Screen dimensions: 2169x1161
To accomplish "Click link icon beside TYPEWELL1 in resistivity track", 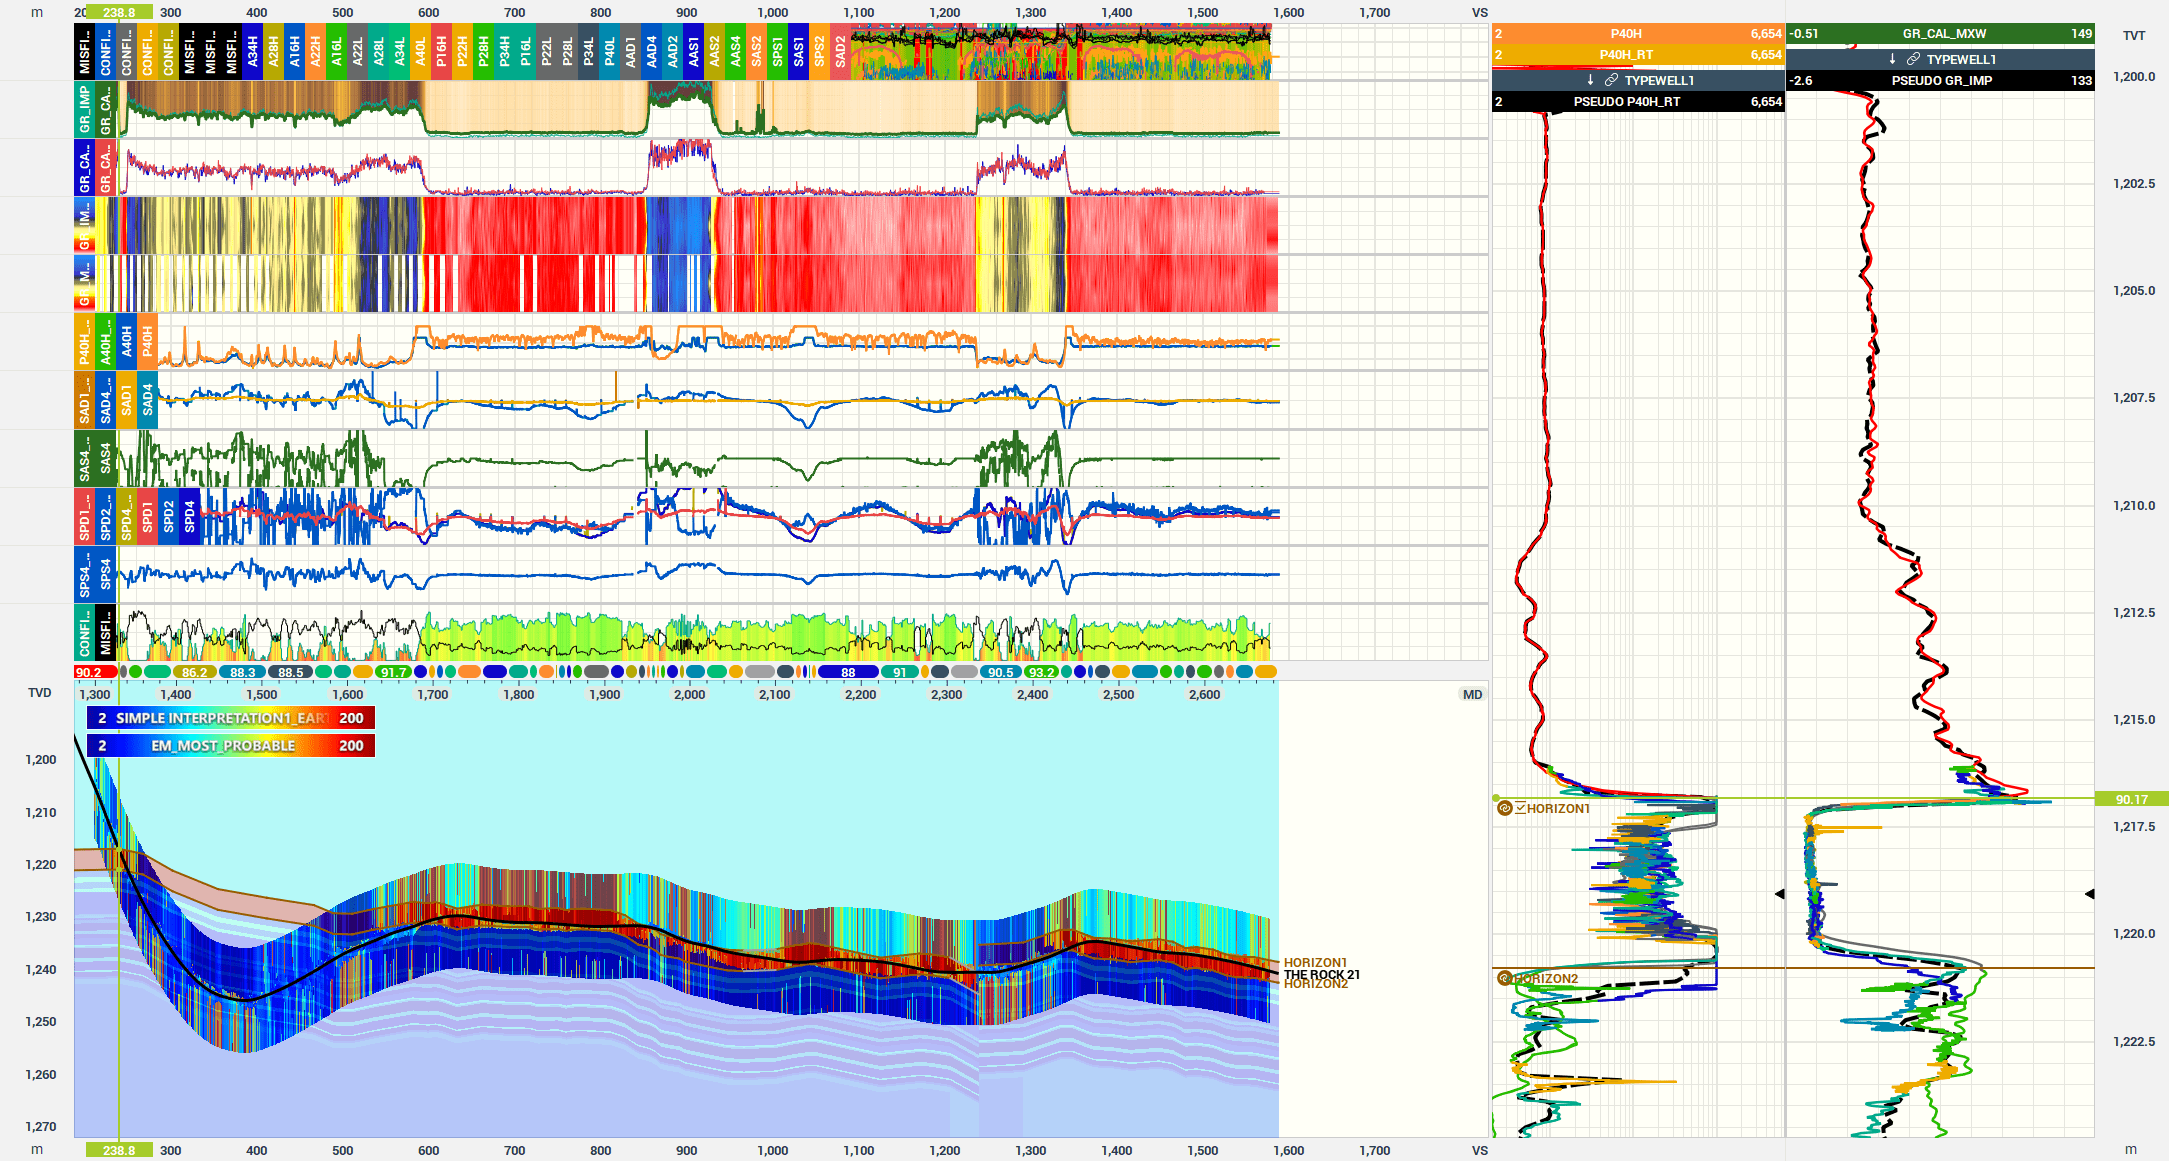I will pos(1611,80).
